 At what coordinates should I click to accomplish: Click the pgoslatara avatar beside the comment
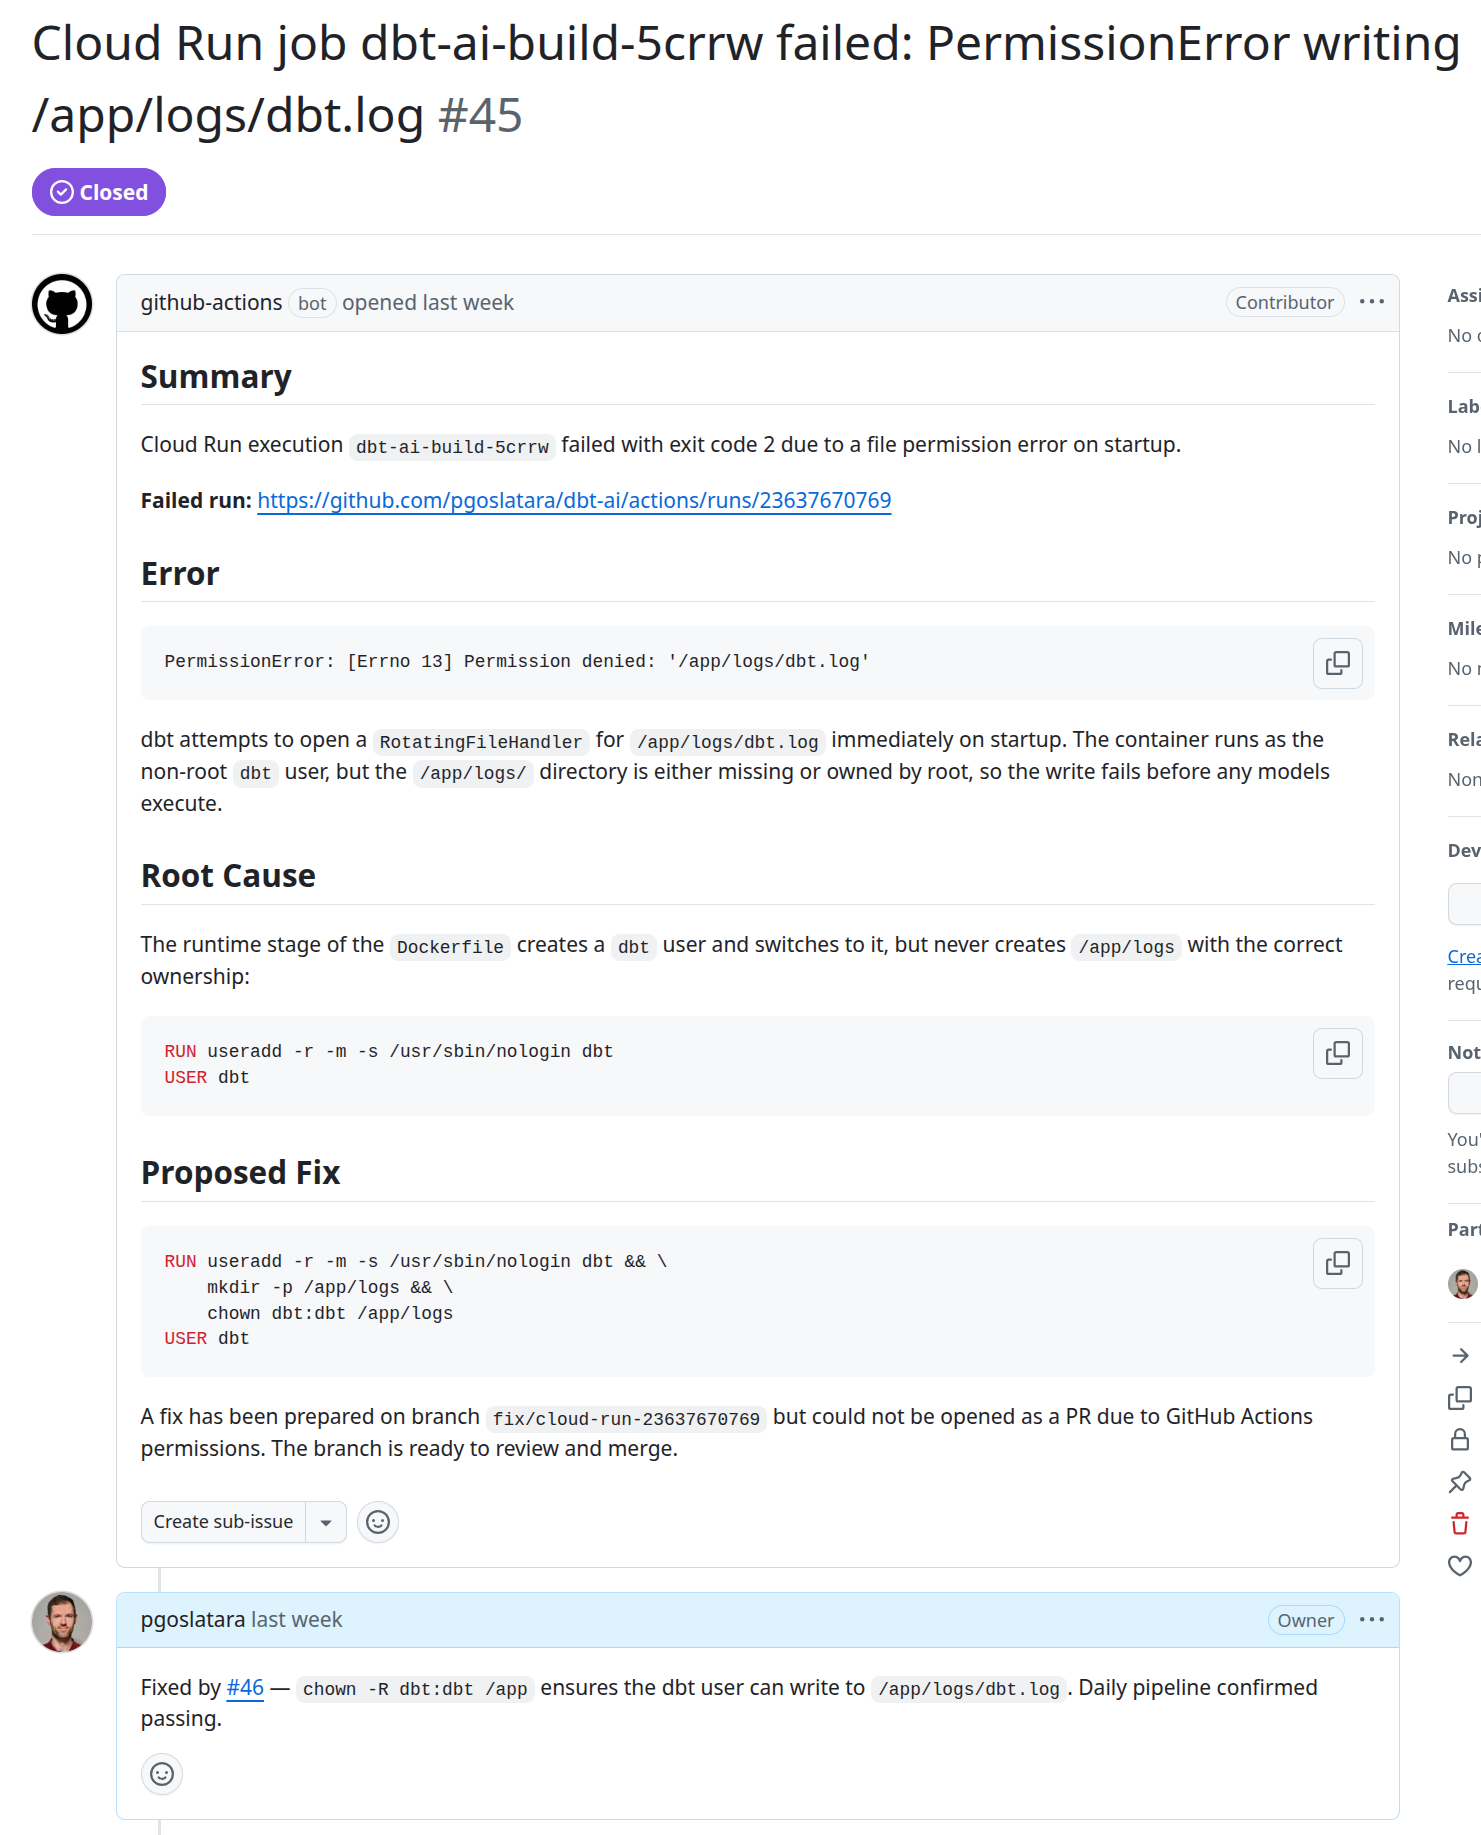click(62, 1622)
